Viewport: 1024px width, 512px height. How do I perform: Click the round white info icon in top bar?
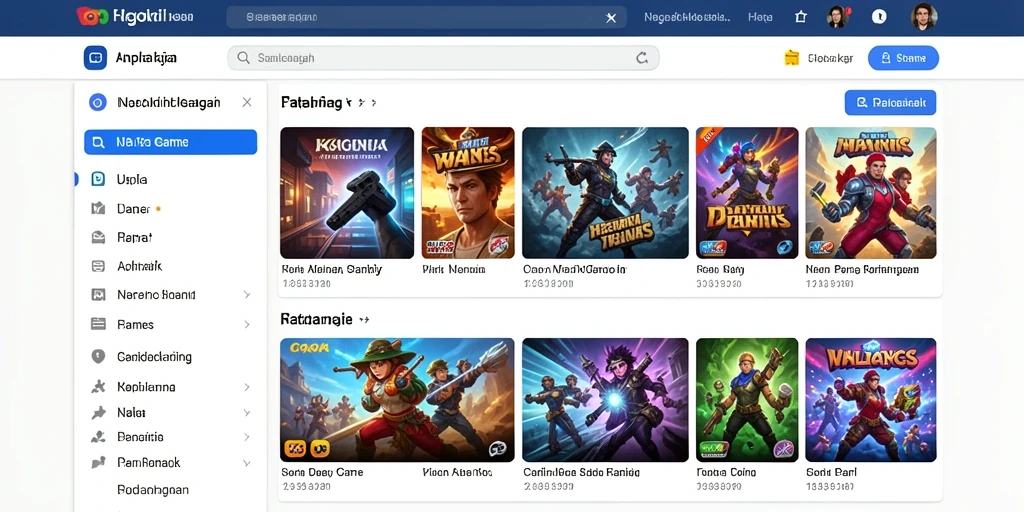coord(879,17)
